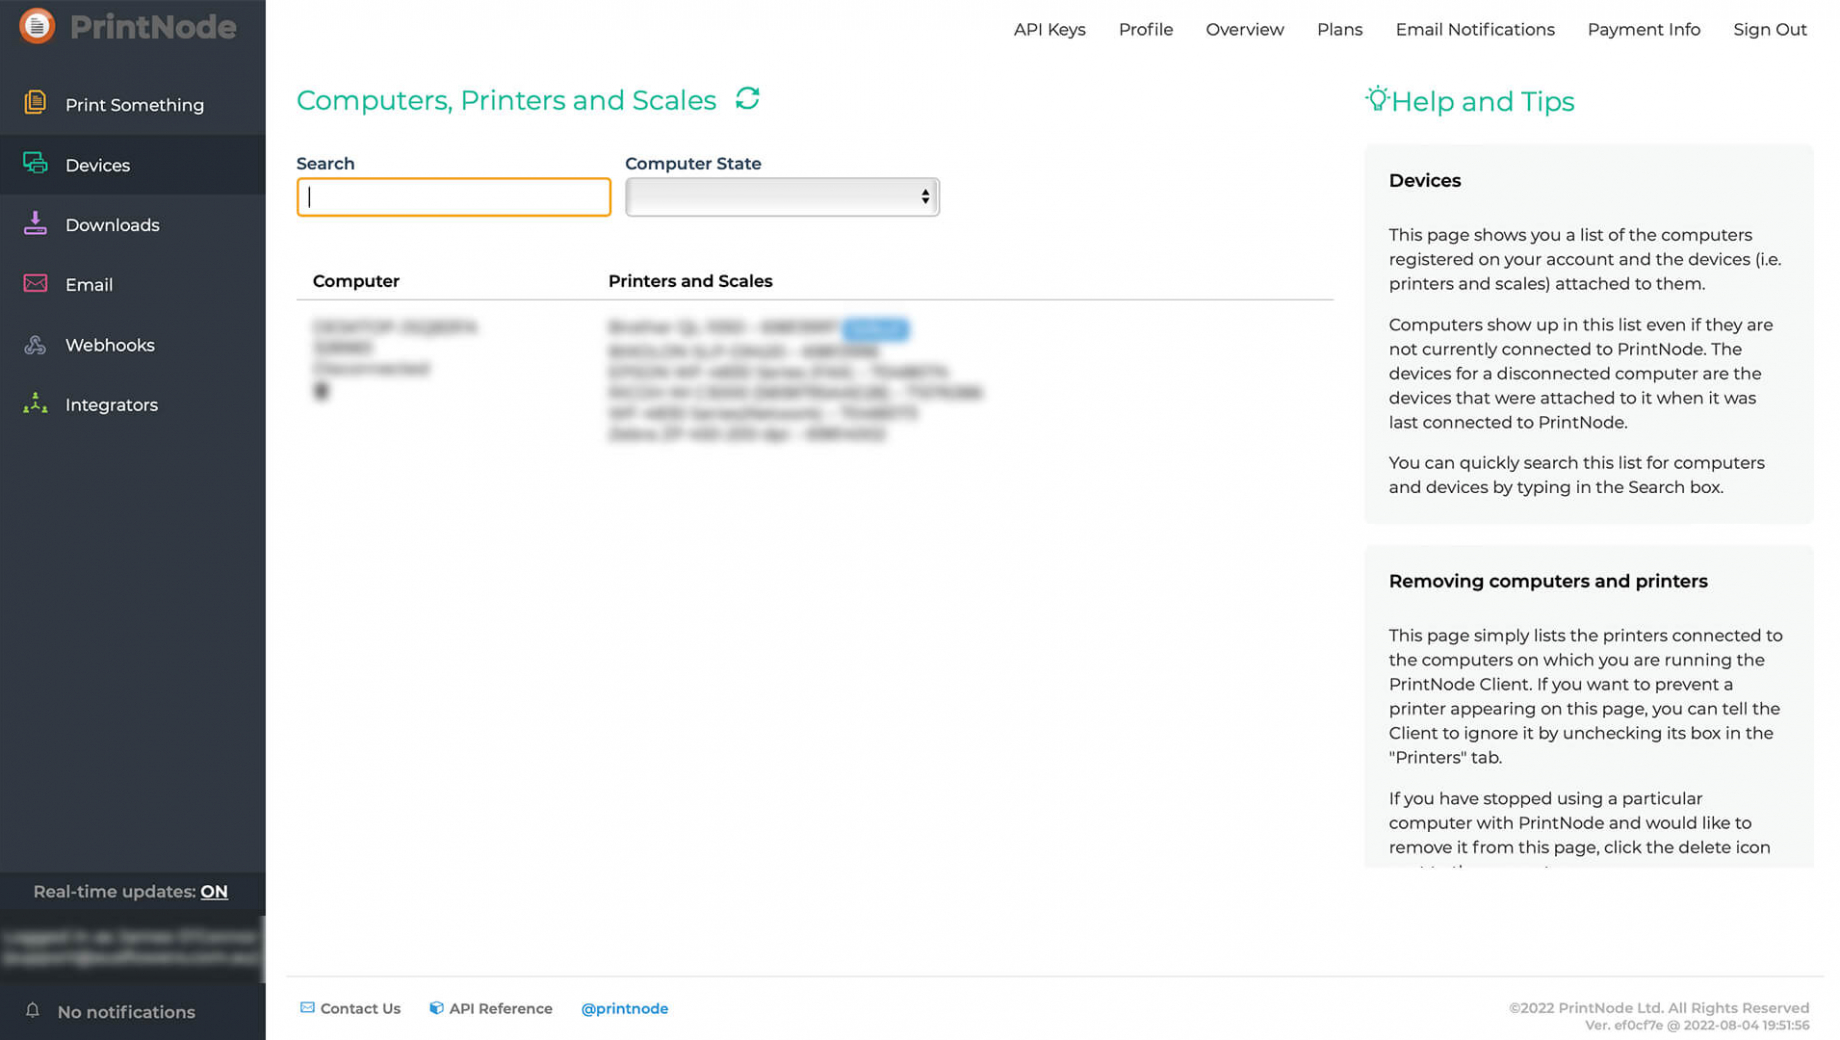Select the Webhooks icon
Screen dimensions: 1840x1040
click(x=35, y=344)
